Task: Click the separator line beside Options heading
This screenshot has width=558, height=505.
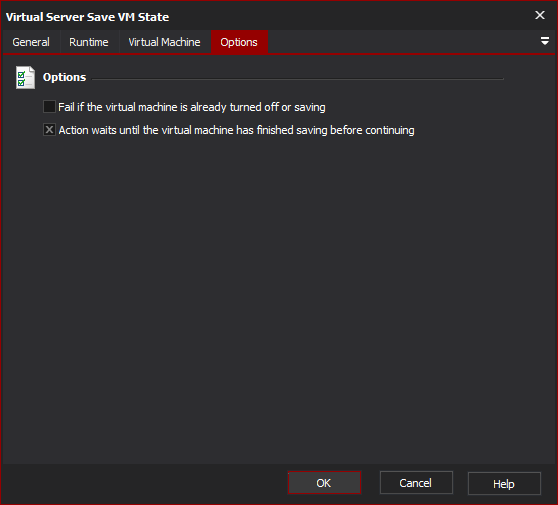Action: click(x=298, y=79)
